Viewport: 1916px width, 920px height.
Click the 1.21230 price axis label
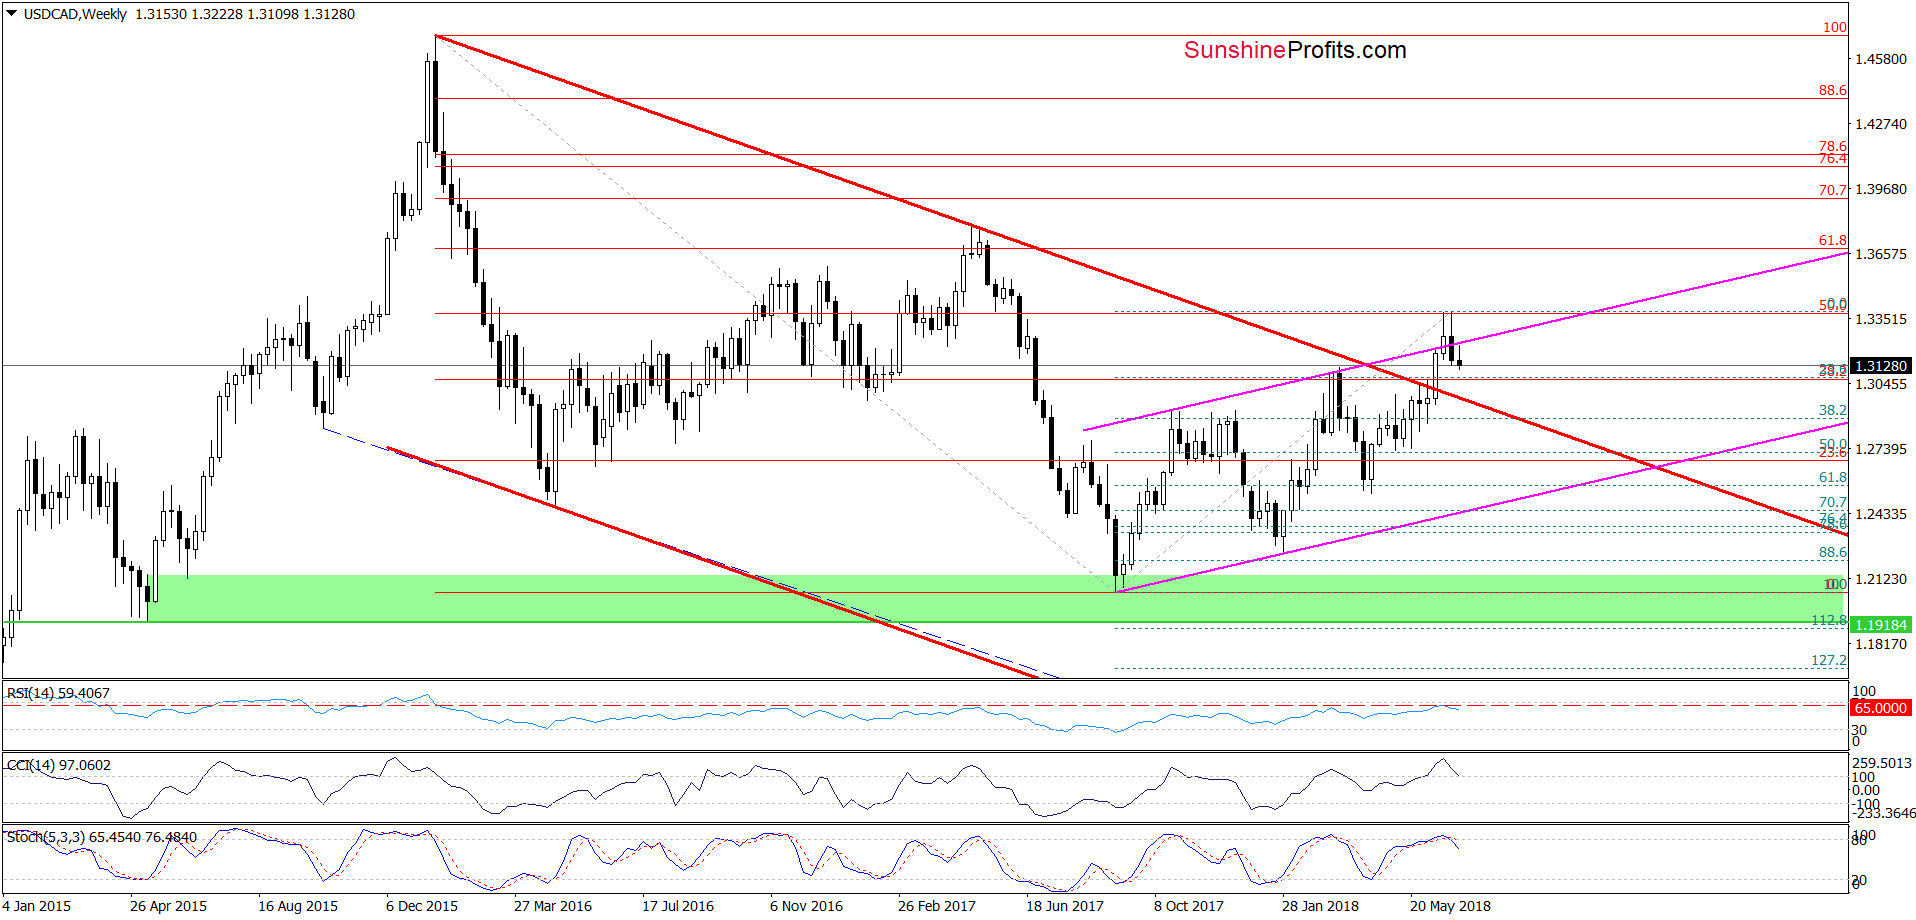coord(1881,579)
